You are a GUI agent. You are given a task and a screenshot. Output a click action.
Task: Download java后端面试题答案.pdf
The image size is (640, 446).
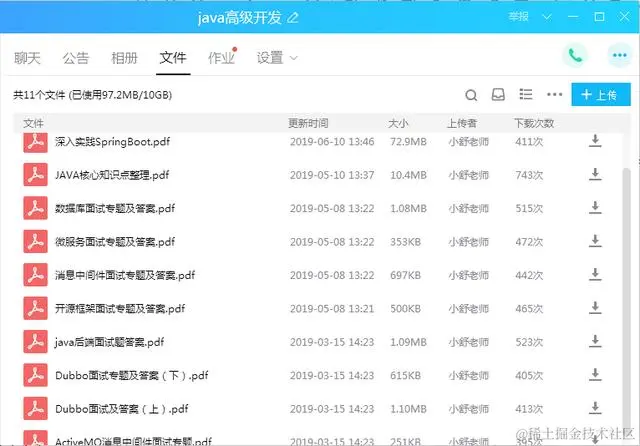[595, 341]
